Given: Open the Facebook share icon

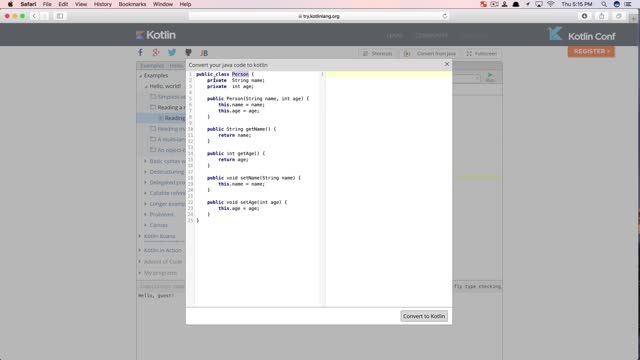Looking at the screenshot, I should pyautogui.click(x=140, y=53).
